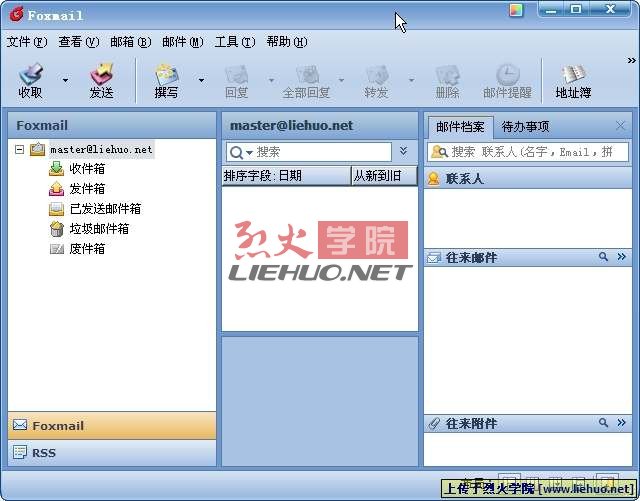Close the right-side 邮件档案 panel
640x501 pixels.
click(620, 126)
